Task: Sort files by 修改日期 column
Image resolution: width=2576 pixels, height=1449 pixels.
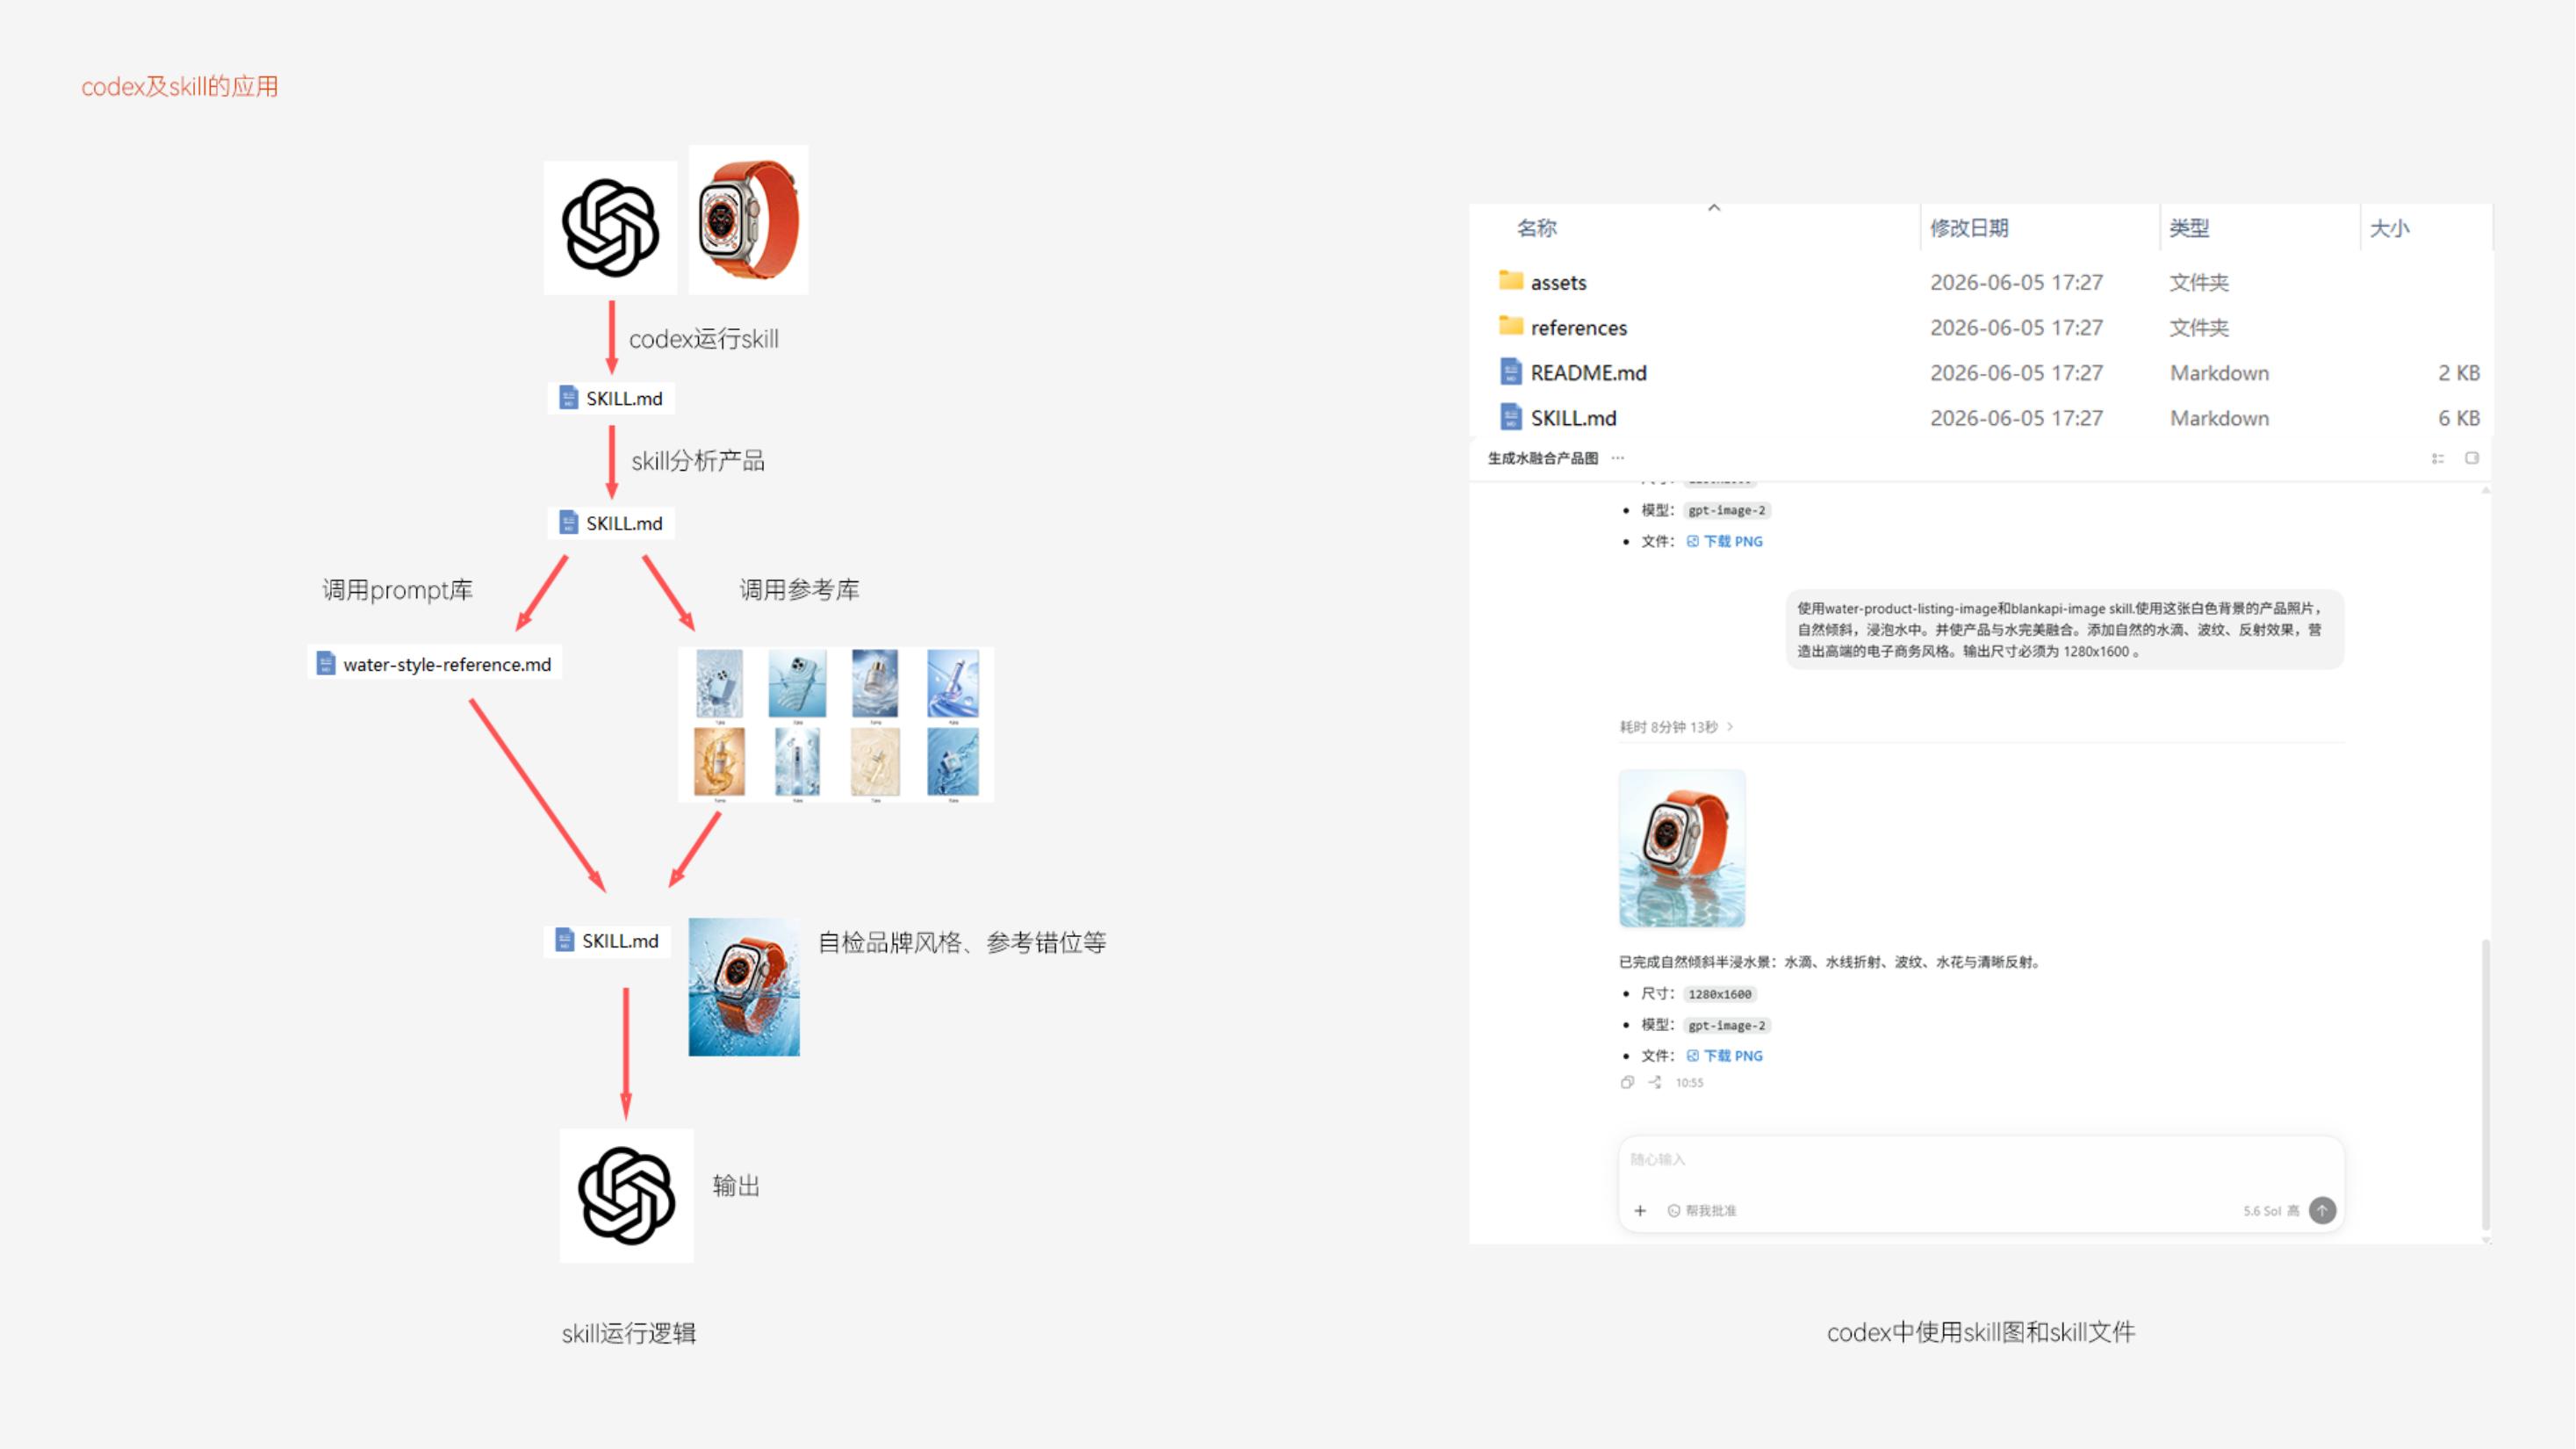Action: pyautogui.click(x=1969, y=228)
